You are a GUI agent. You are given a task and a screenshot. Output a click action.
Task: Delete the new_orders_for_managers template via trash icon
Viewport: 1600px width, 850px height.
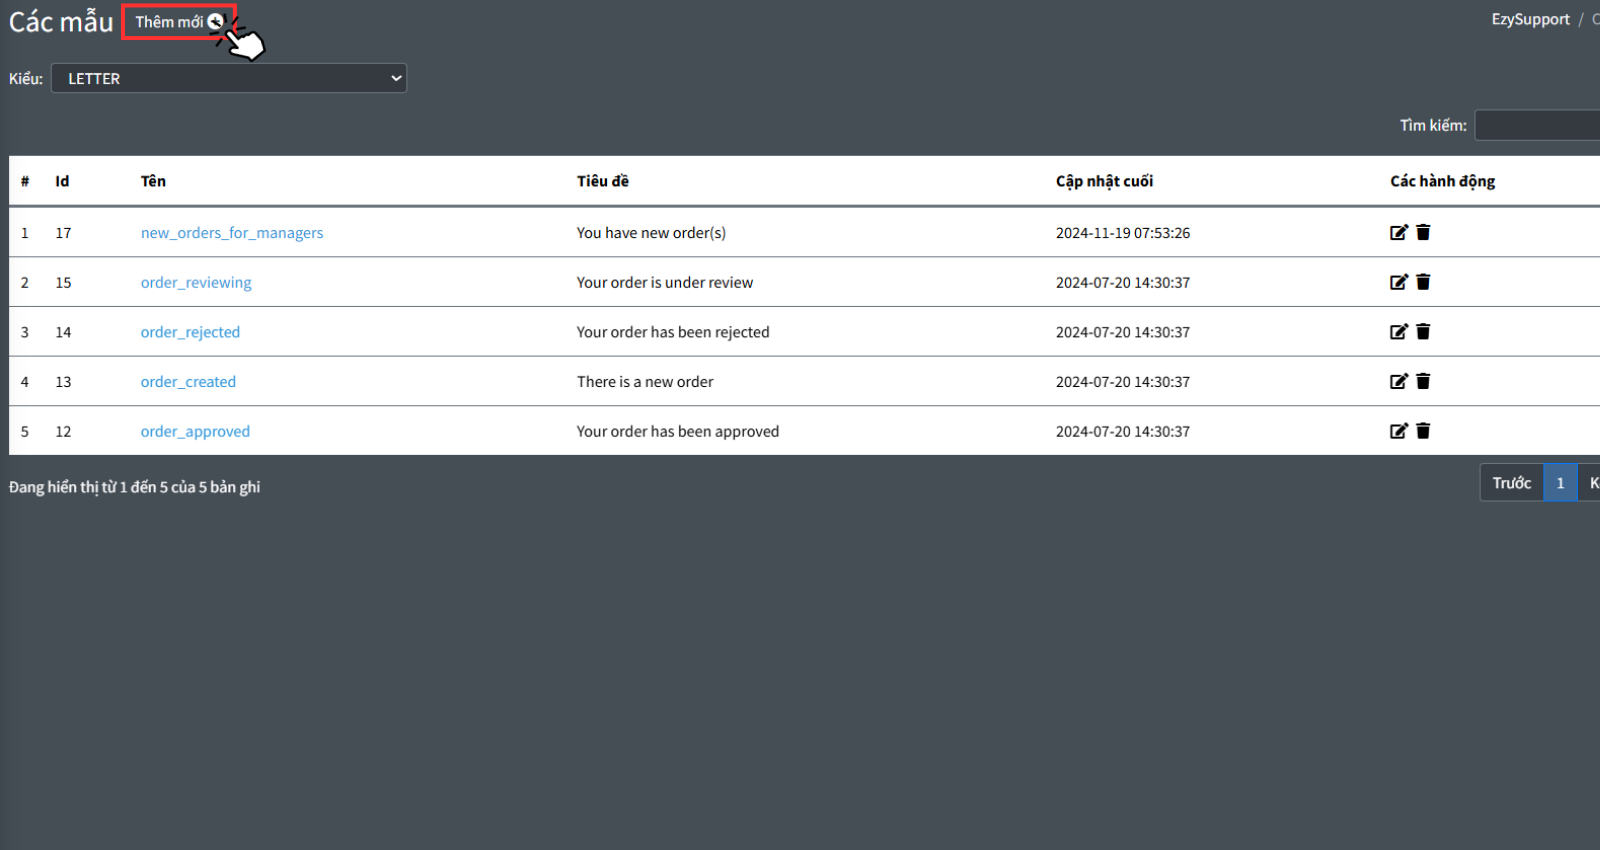[x=1423, y=233]
